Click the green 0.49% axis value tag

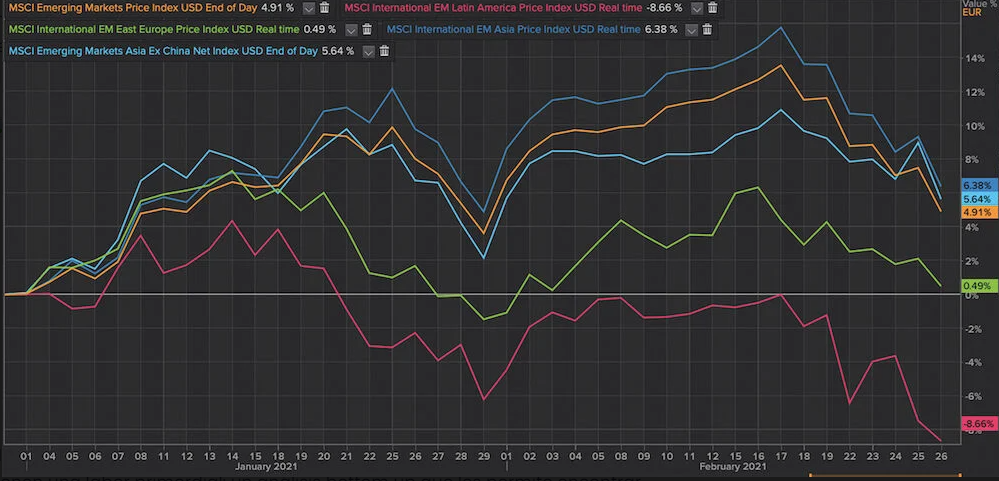(975, 286)
